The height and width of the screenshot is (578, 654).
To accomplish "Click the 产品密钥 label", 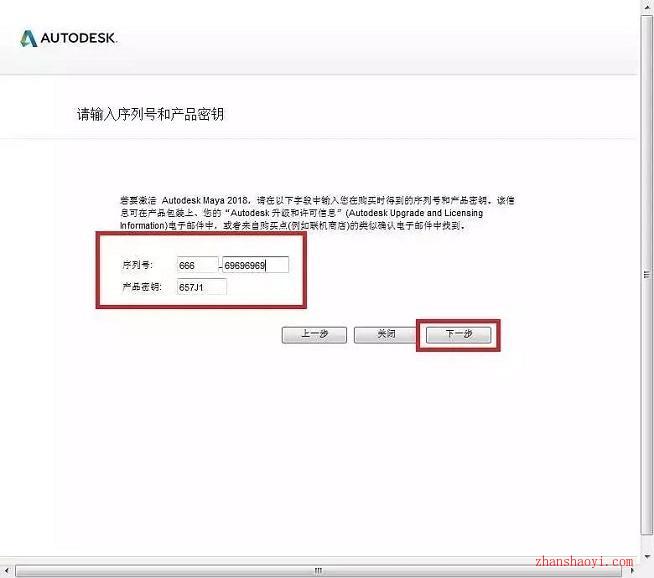I will pos(141,286).
